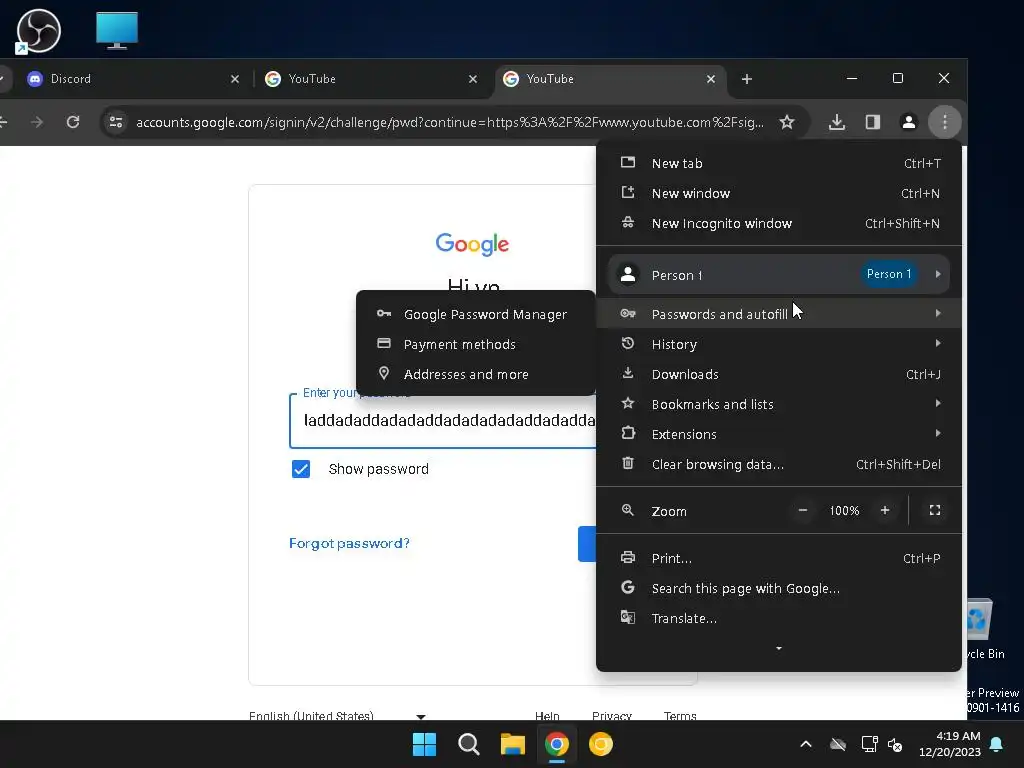The height and width of the screenshot is (768, 1024).
Task: Show hidden system tray icons
Action: click(806, 744)
